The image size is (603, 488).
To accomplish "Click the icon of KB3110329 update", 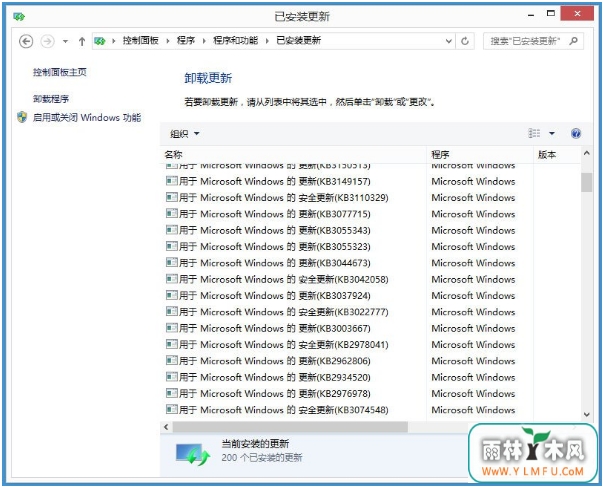I will click(172, 197).
